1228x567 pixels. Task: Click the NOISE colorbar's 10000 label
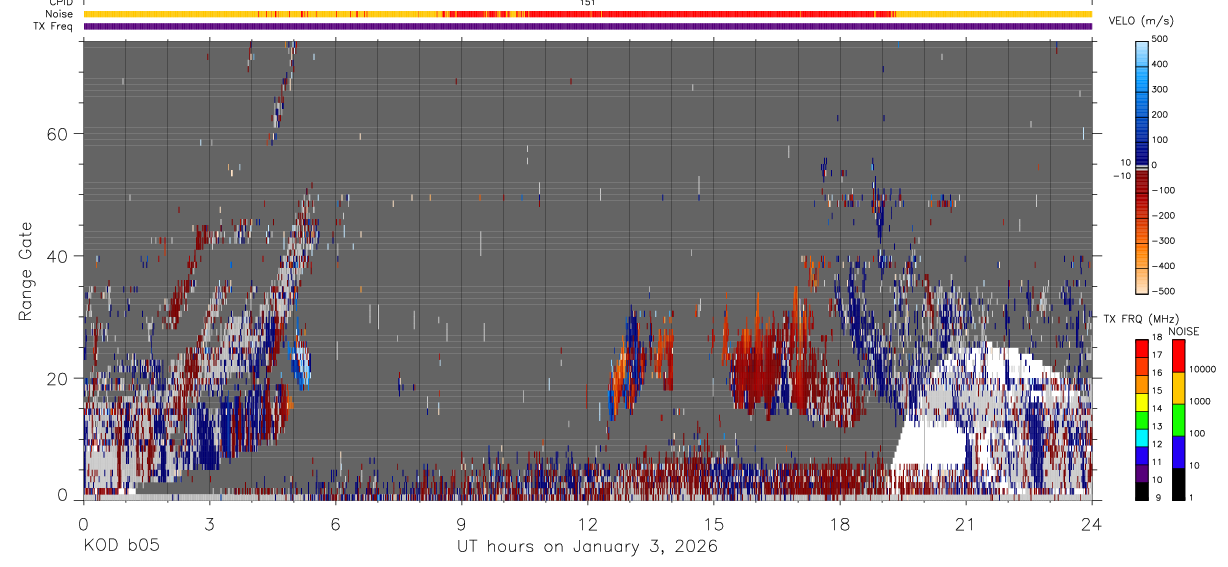pos(1205,369)
